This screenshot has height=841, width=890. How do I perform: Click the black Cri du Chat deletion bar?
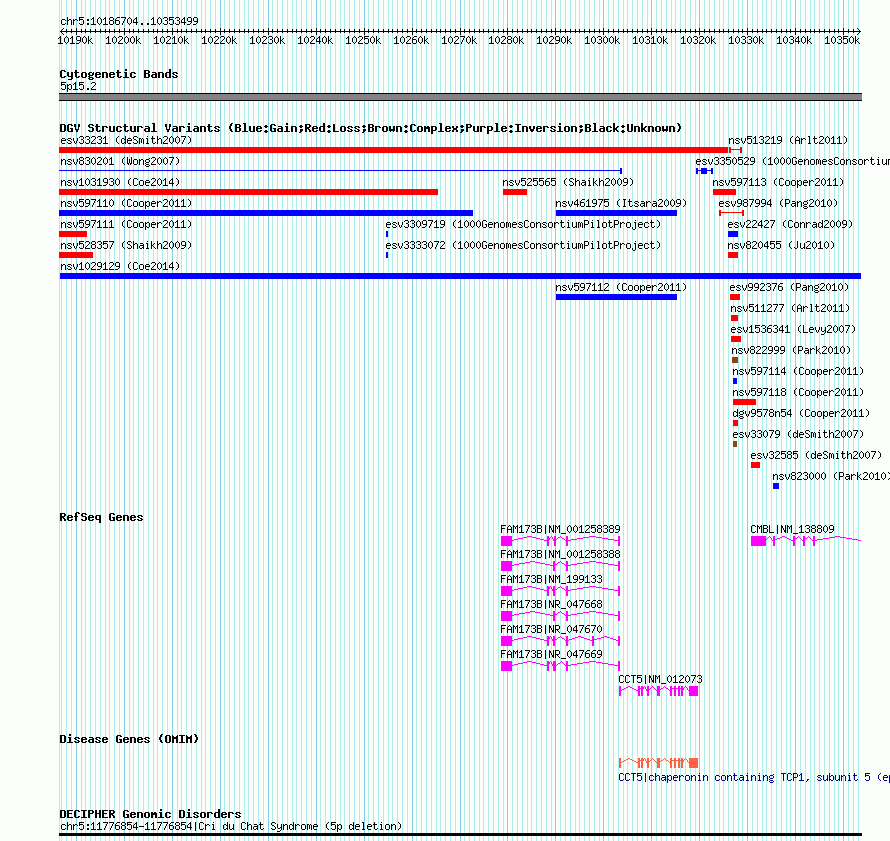point(460,834)
